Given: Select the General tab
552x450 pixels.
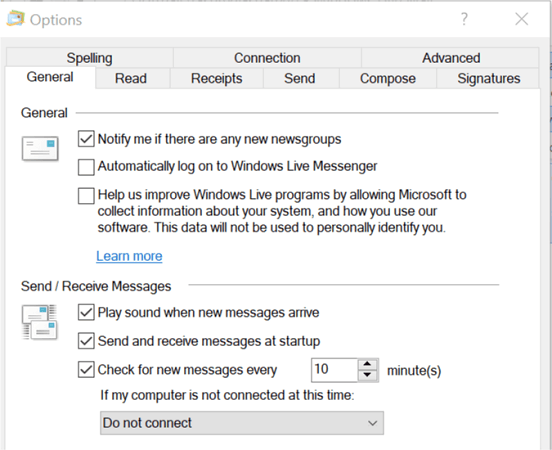Looking at the screenshot, I should [x=50, y=77].
